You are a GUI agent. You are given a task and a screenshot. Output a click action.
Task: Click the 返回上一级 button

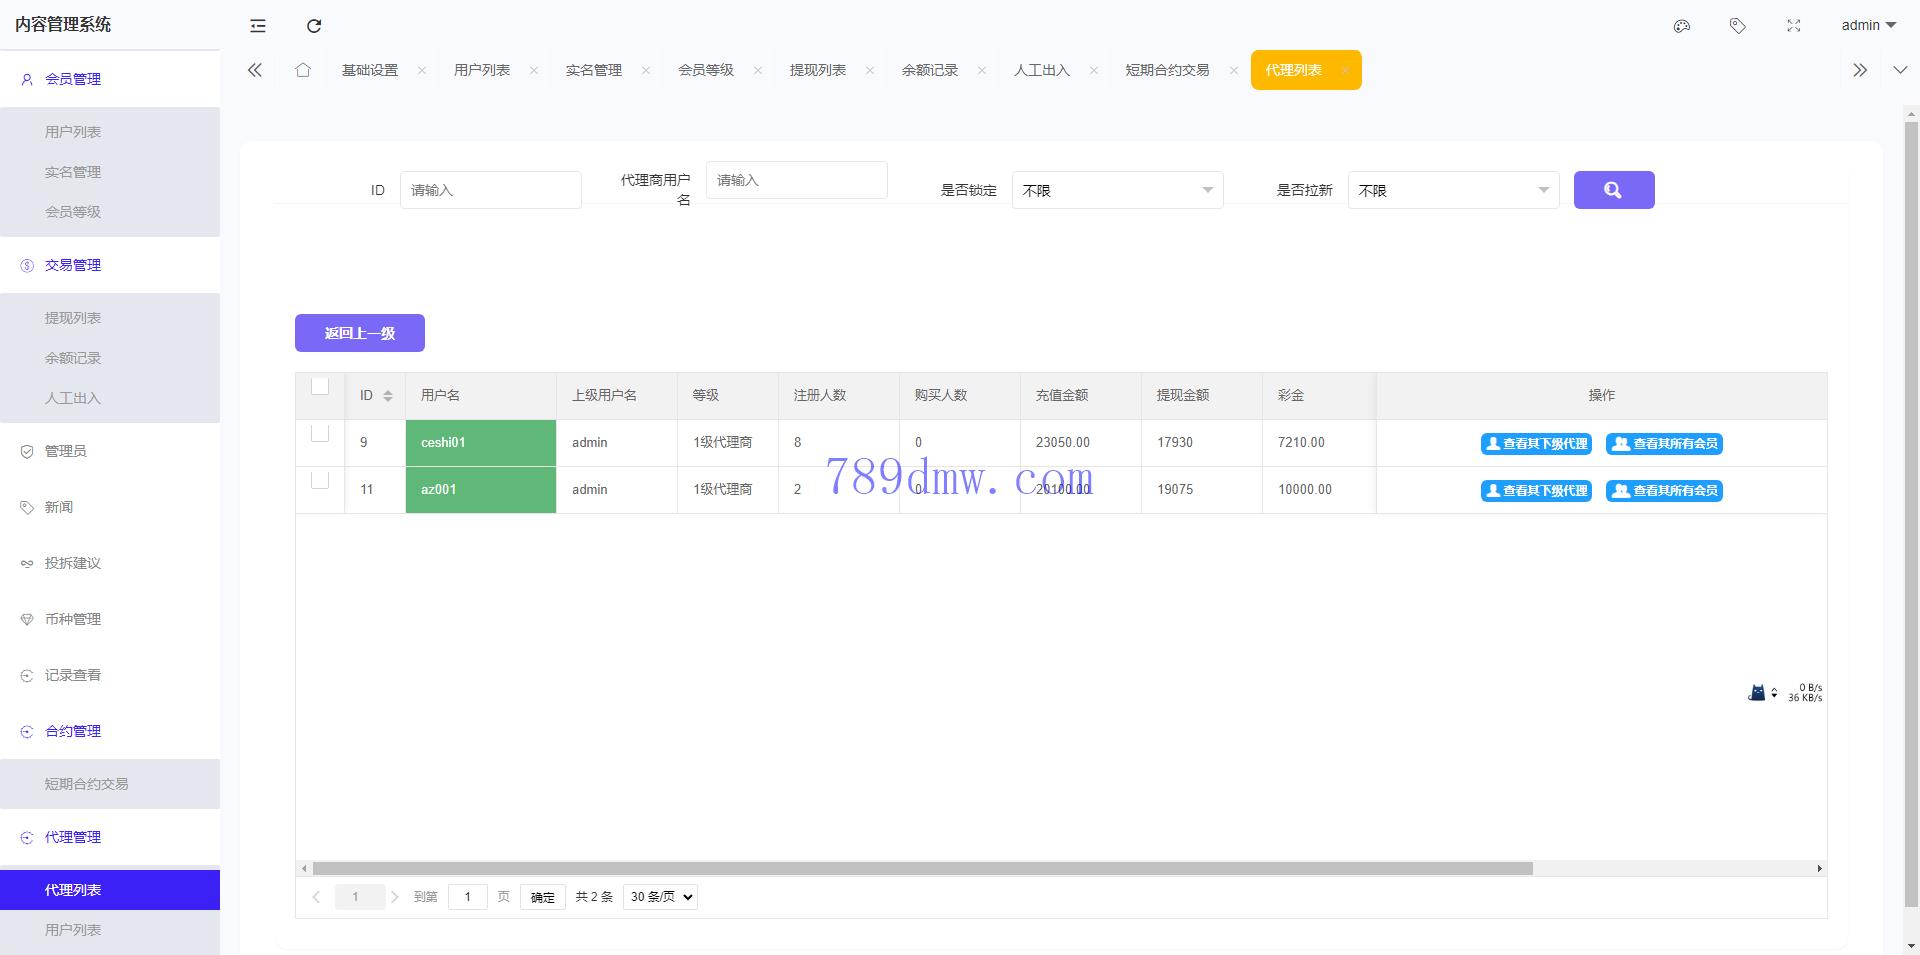(359, 333)
